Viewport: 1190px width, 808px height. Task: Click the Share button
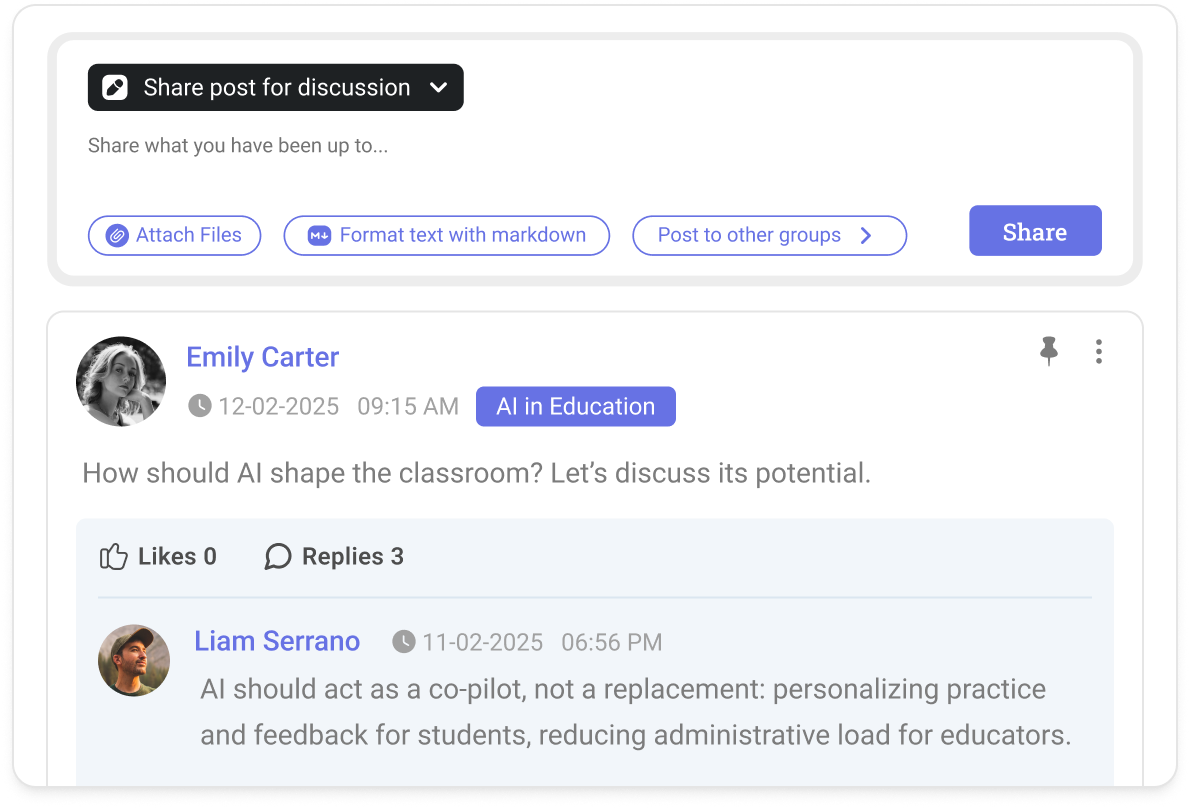(1035, 231)
